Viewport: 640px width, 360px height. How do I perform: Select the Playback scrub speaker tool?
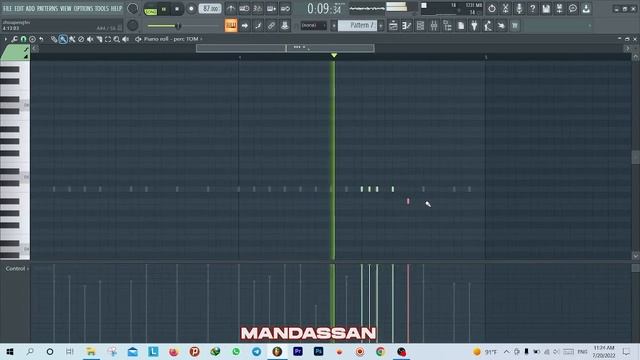pyautogui.click(x=126, y=39)
